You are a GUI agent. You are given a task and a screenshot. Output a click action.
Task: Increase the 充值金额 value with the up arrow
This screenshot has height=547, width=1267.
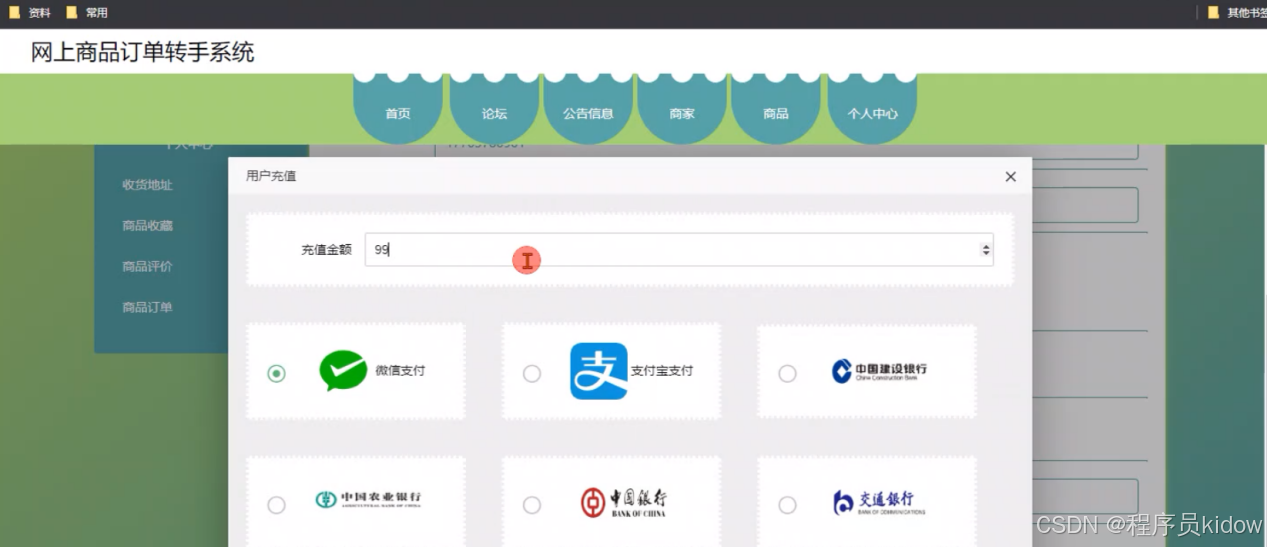tap(986, 246)
